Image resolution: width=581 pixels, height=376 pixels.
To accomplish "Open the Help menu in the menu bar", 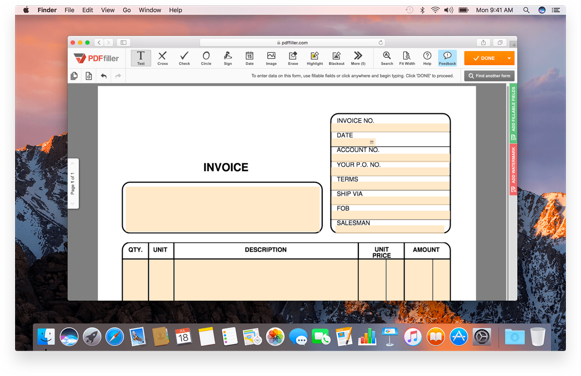I will coord(175,10).
